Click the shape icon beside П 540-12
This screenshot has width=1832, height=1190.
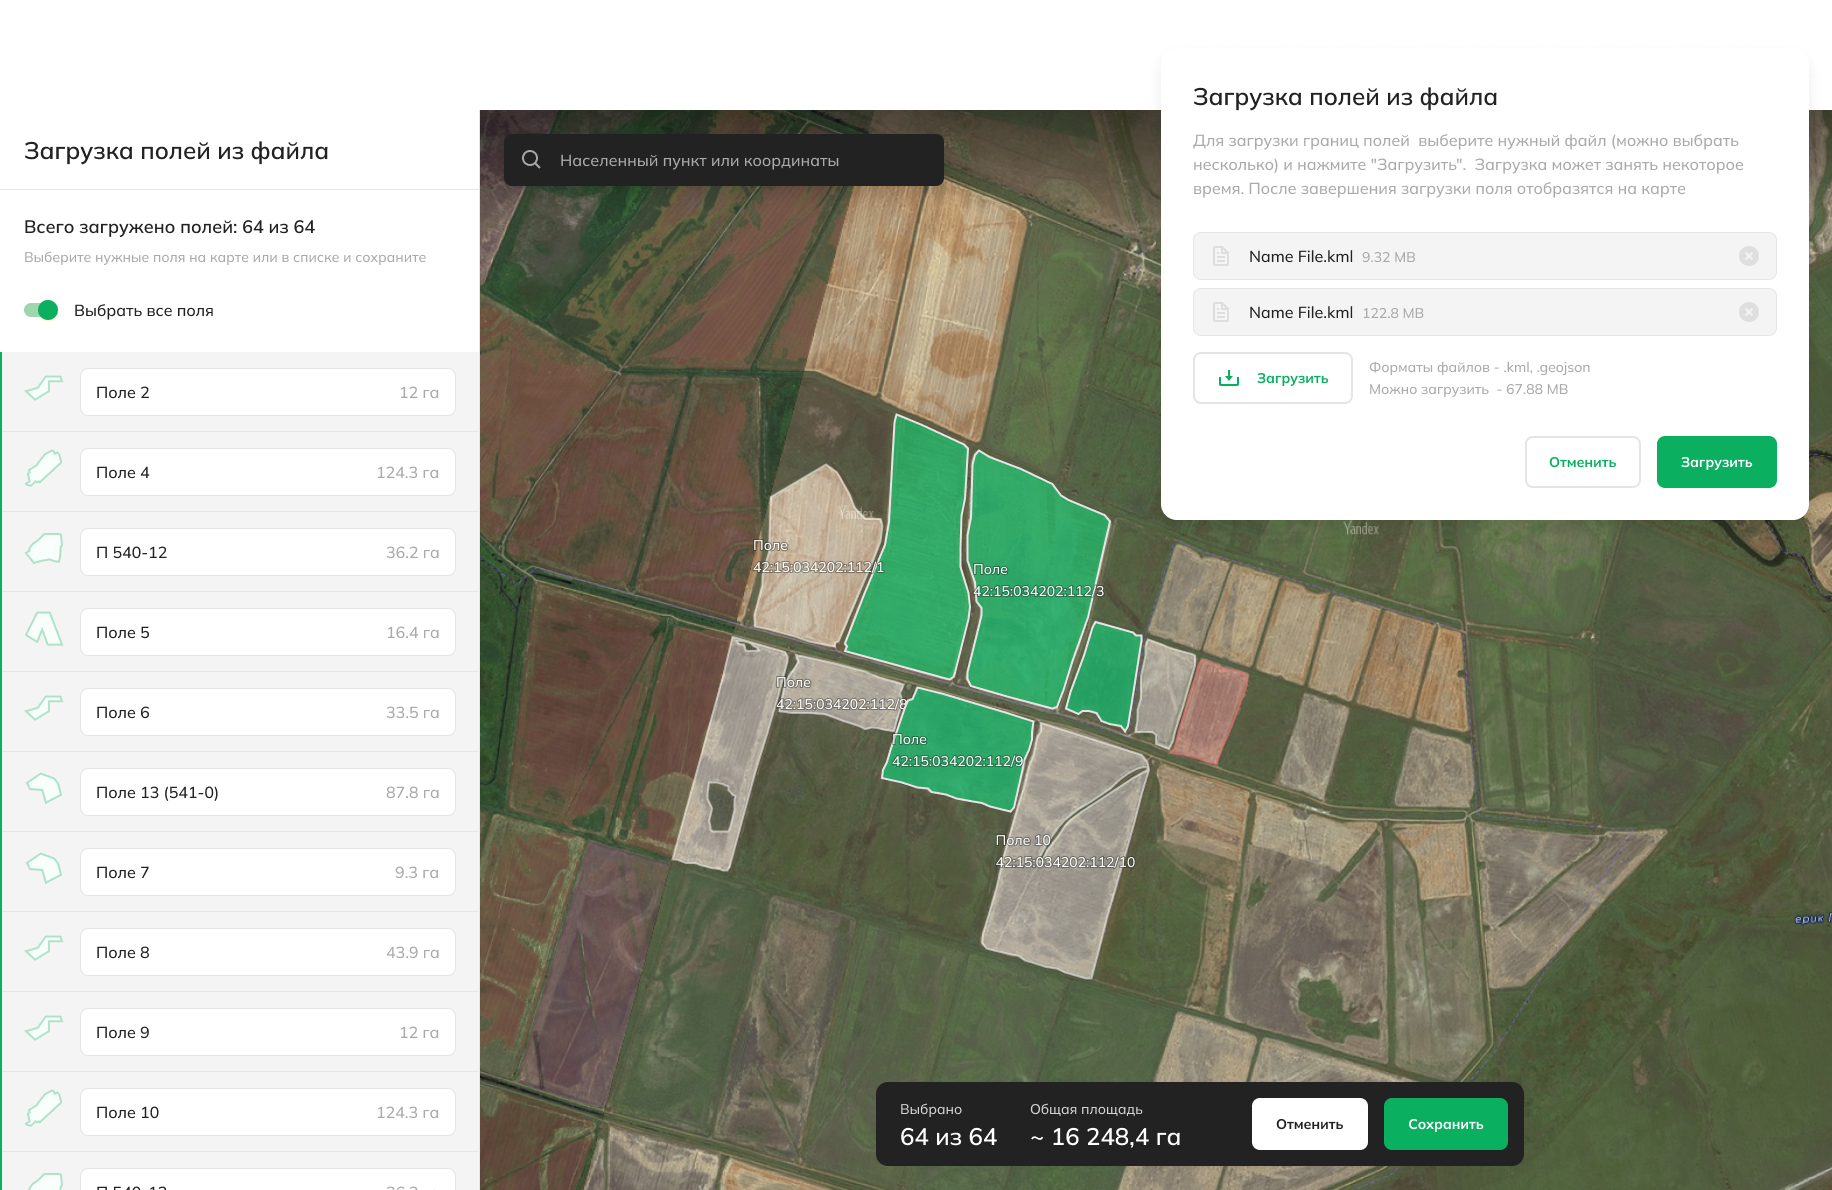(x=44, y=548)
